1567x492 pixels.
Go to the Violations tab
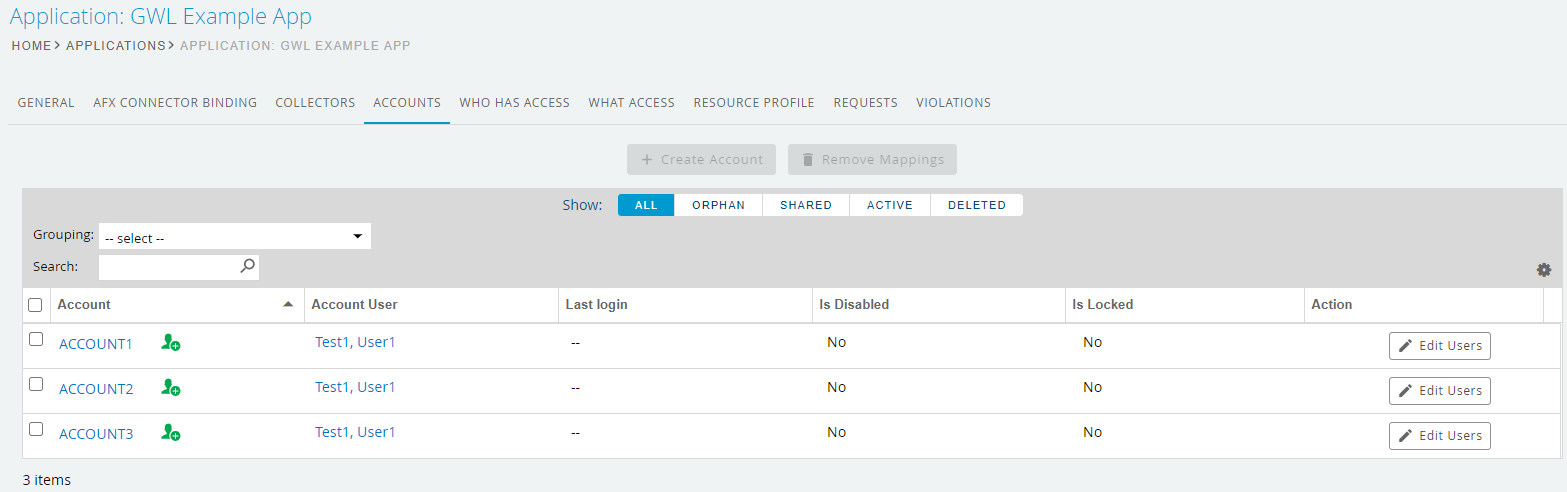pos(953,103)
